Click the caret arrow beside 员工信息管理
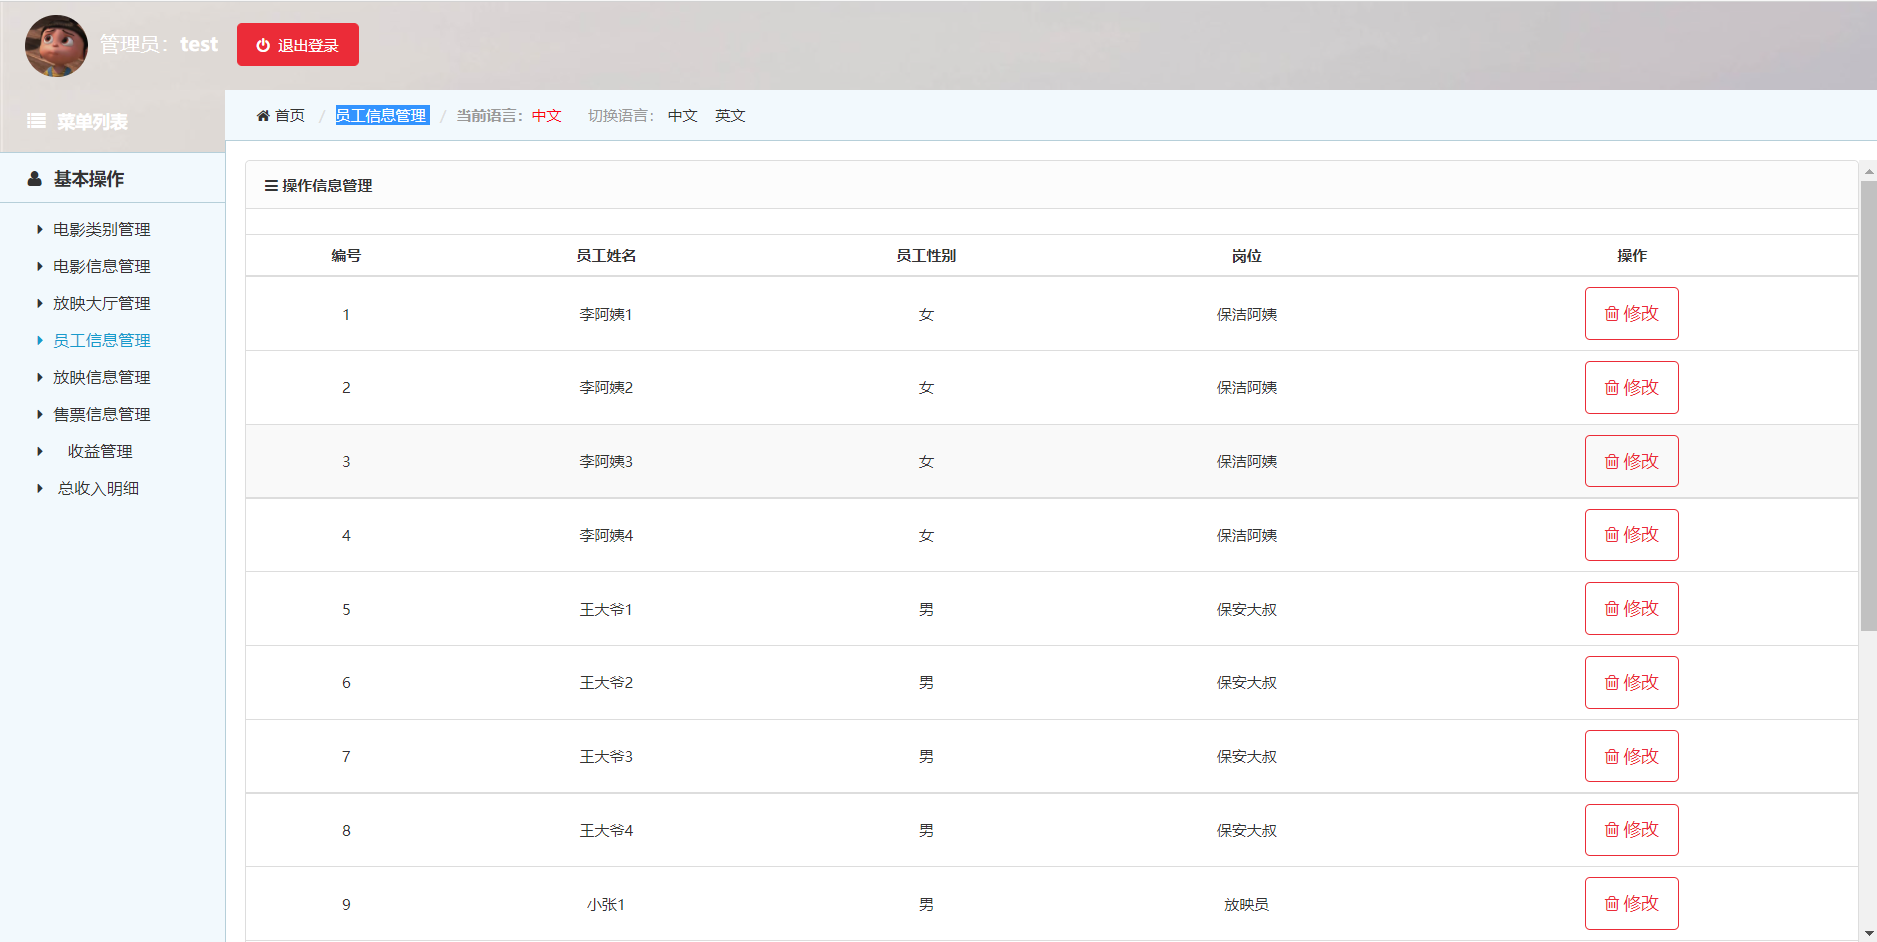The width and height of the screenshot is (1877, 942). click(40, 341)
